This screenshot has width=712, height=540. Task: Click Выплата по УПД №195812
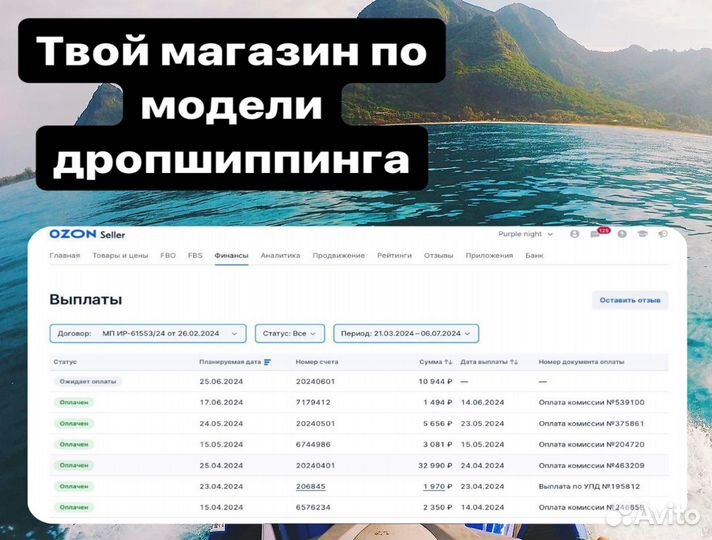tap(589, 486)
